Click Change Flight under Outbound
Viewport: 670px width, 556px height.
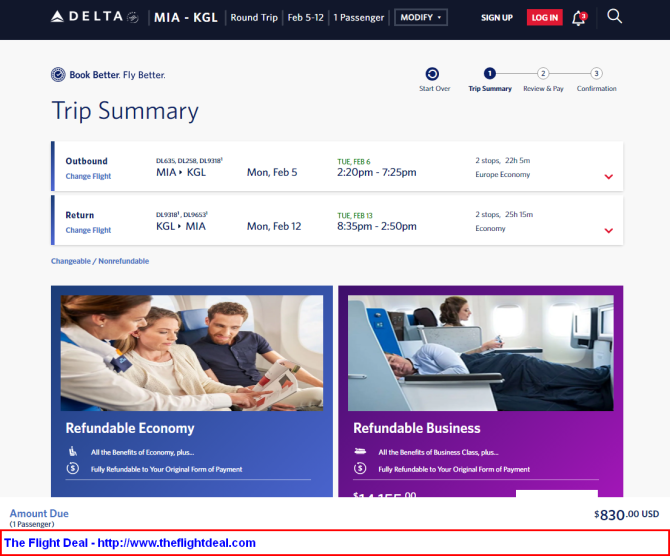(x=88, y=176)
